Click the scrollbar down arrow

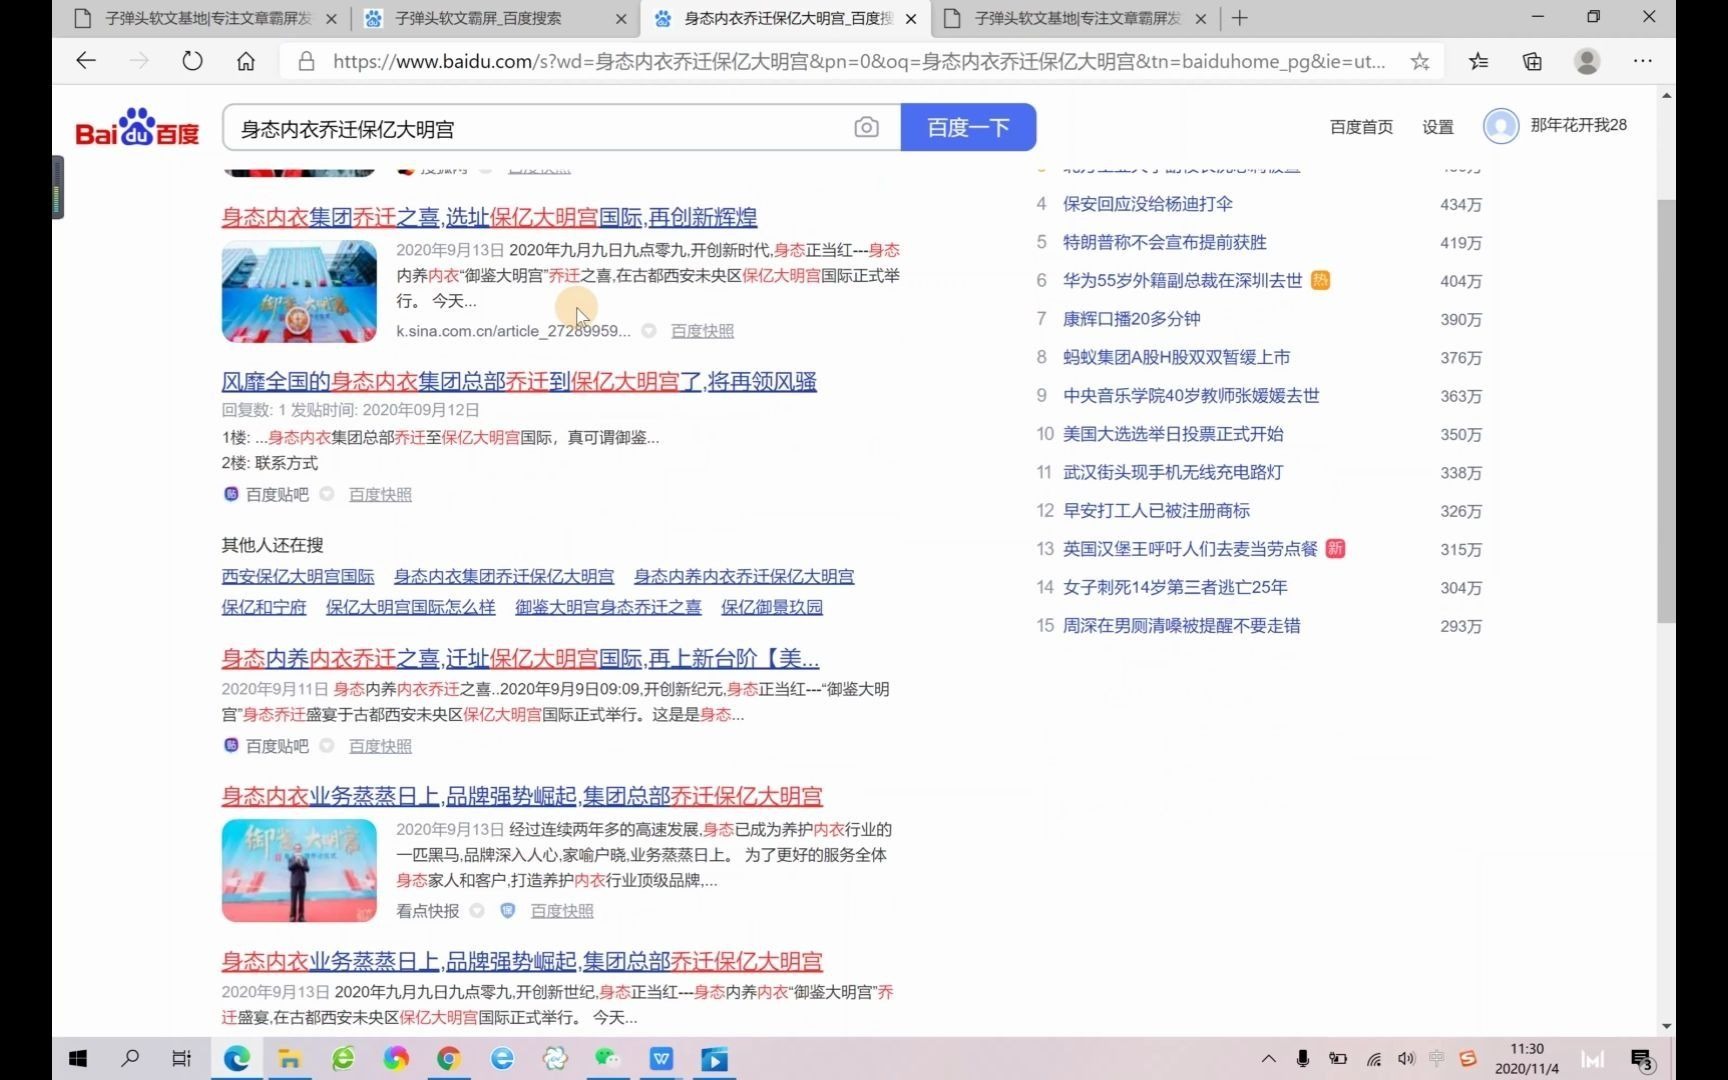point(1666,1026)
